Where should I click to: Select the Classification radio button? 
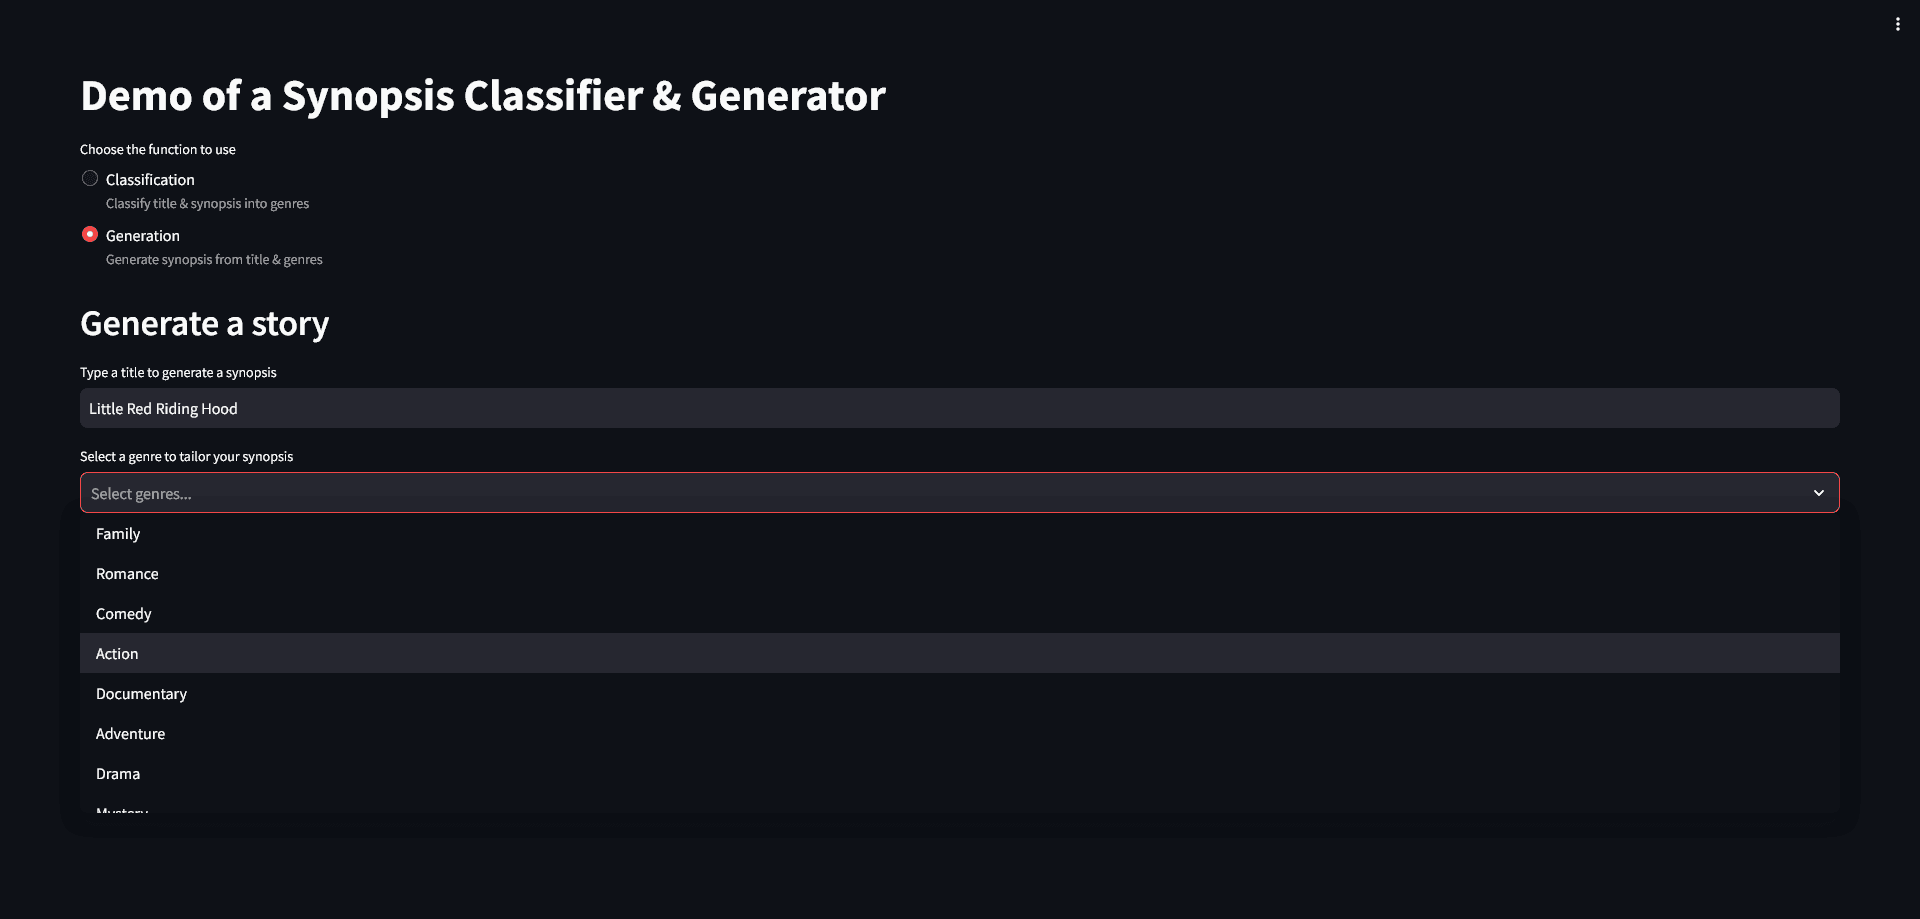coord(90,178)
